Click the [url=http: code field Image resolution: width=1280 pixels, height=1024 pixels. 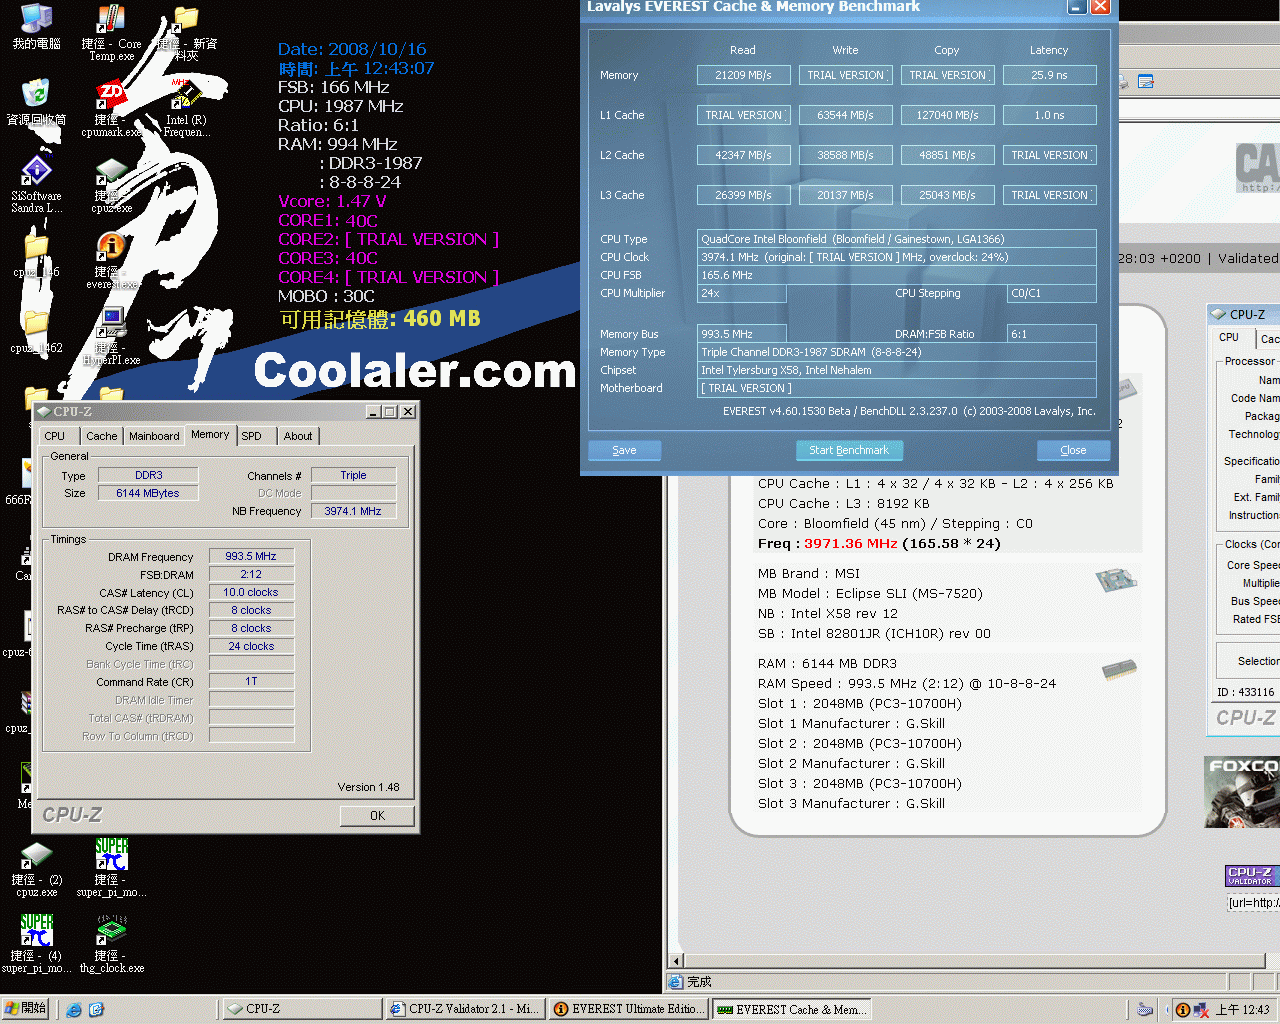point(1254,903)
